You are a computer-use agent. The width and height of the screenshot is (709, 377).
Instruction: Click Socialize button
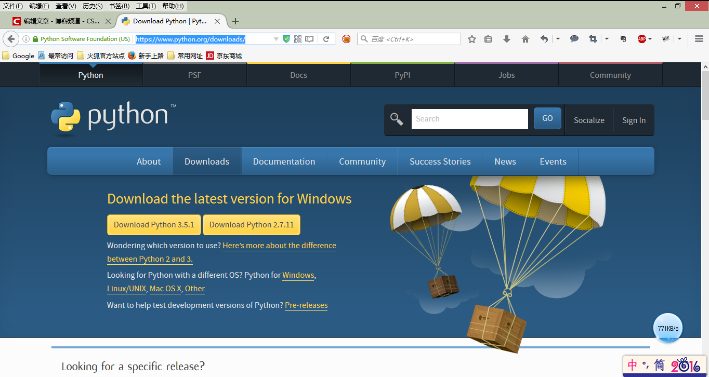(589, 120)
